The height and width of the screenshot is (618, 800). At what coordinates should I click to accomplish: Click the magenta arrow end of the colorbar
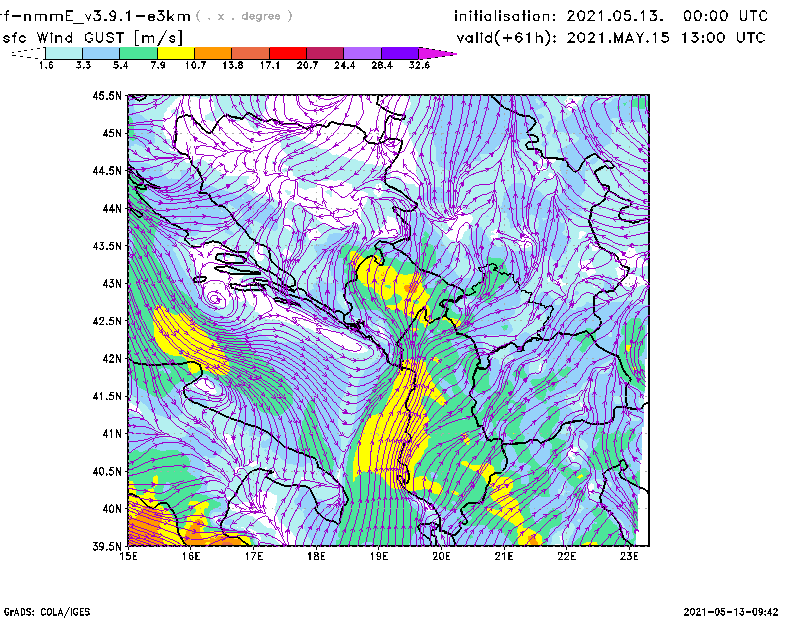(x=437, y=53)
